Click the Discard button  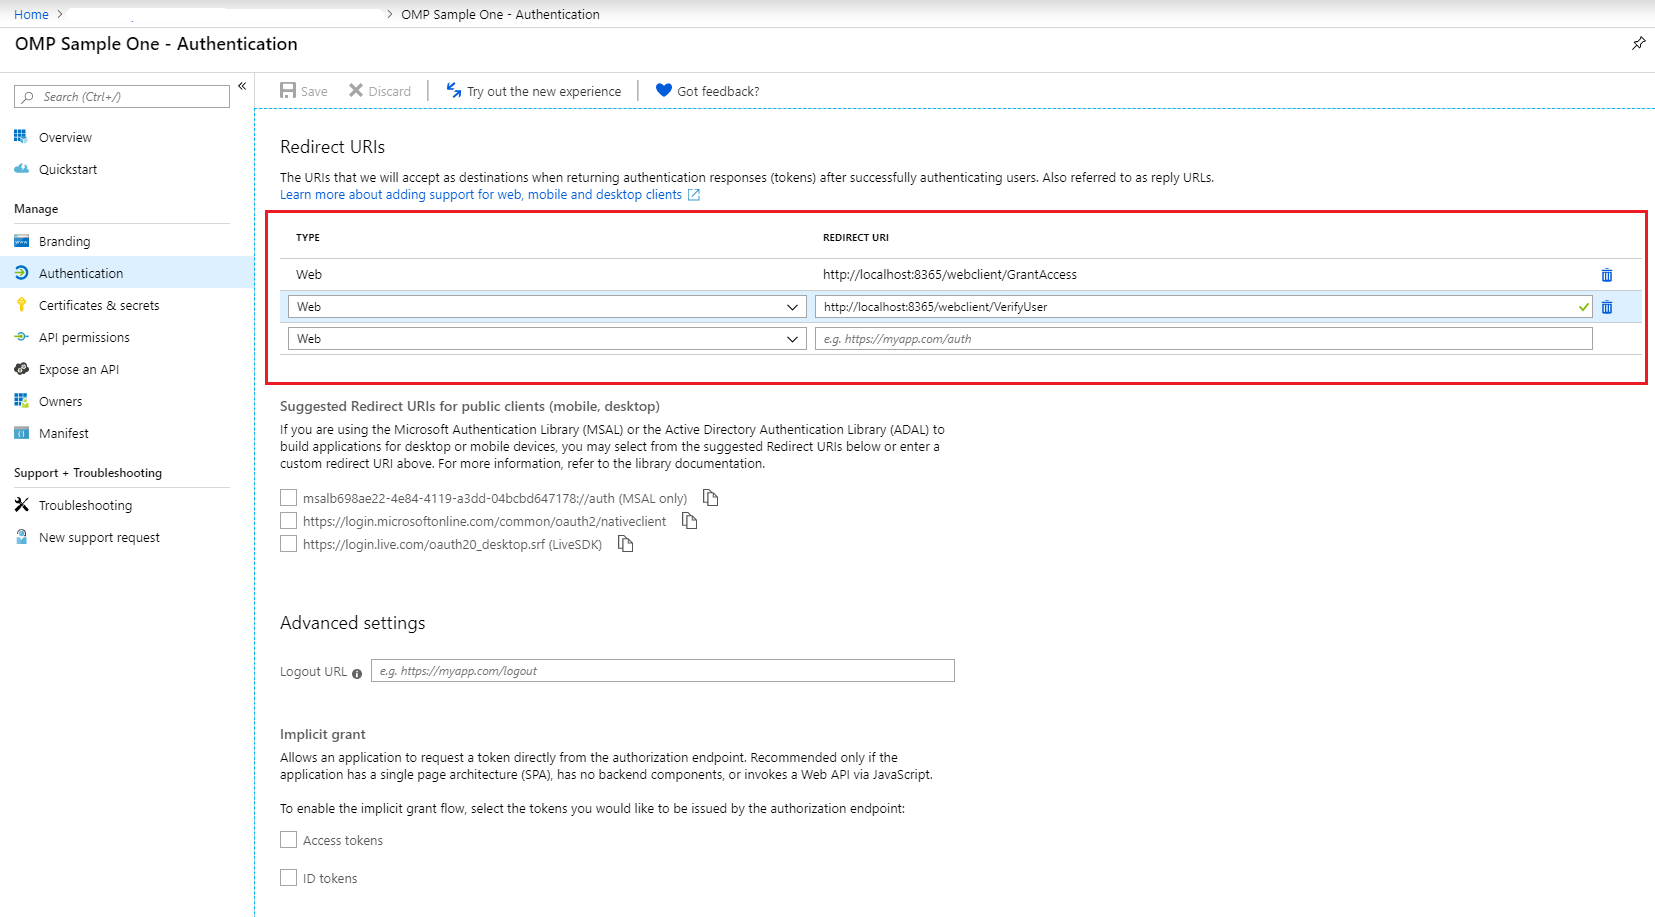(380, 91)
